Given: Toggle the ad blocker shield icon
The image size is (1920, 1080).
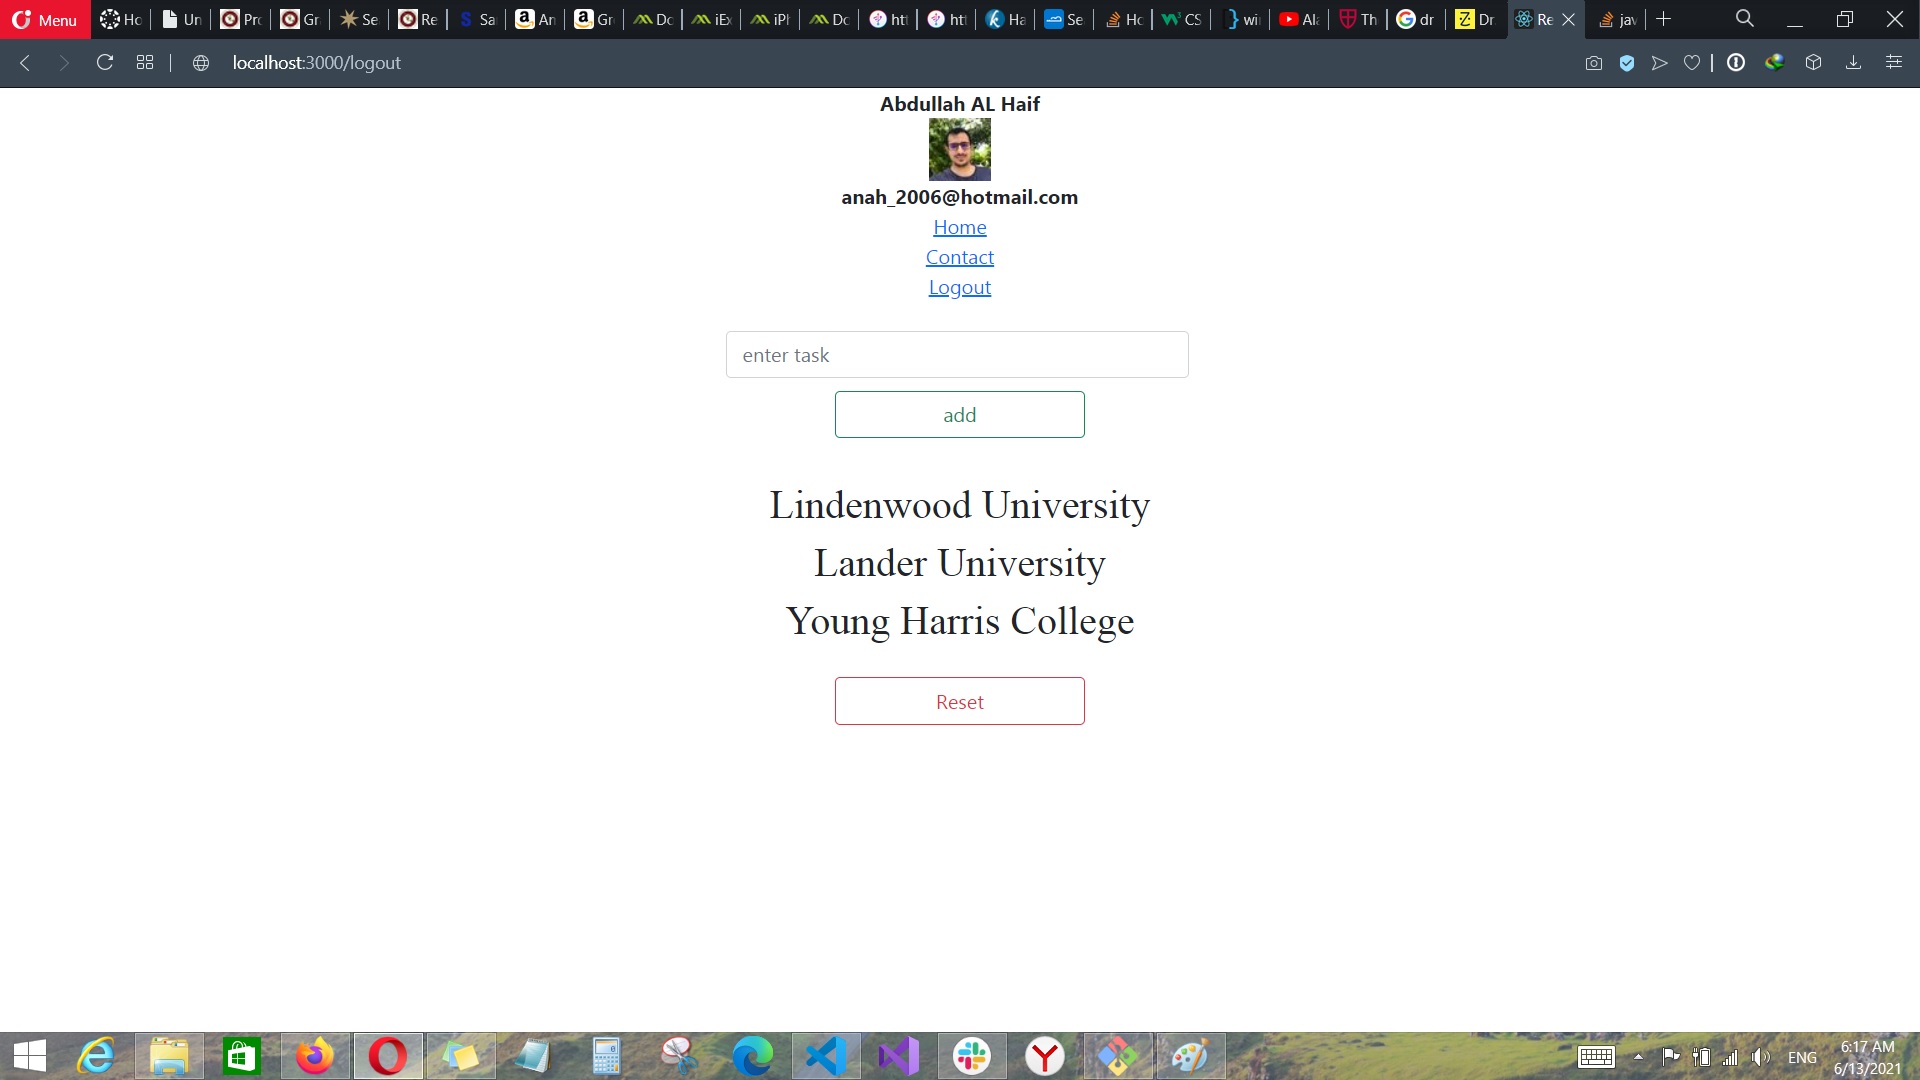Looking at the screenshot, I should (x=1627, y=63).
